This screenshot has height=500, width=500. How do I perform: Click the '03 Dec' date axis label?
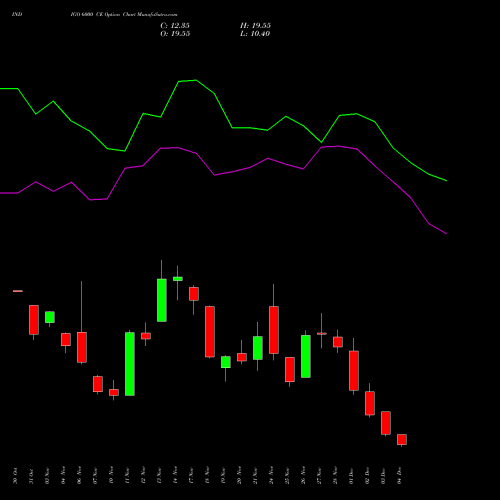coord(383,476)
